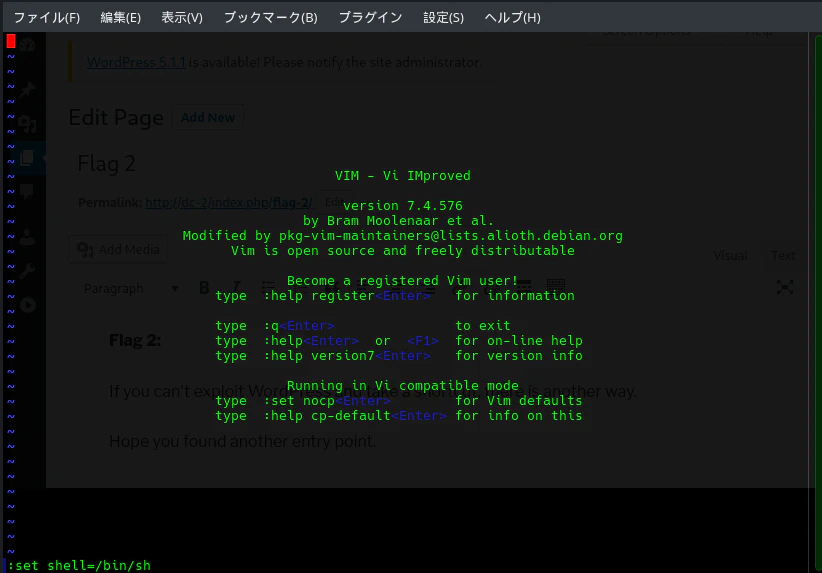Click the pkg-vim-maintainers@lists.alioth.debian.org text
Screen dimensions: 822x573
coord(451,236)
